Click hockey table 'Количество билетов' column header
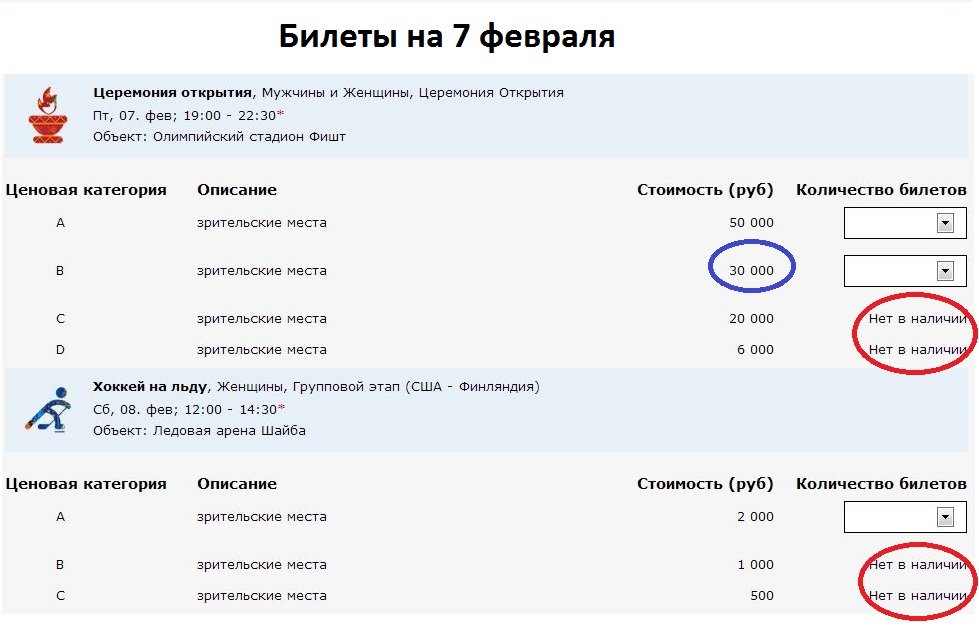This screenshot has width=979, height=633. (x=881, y=484)
